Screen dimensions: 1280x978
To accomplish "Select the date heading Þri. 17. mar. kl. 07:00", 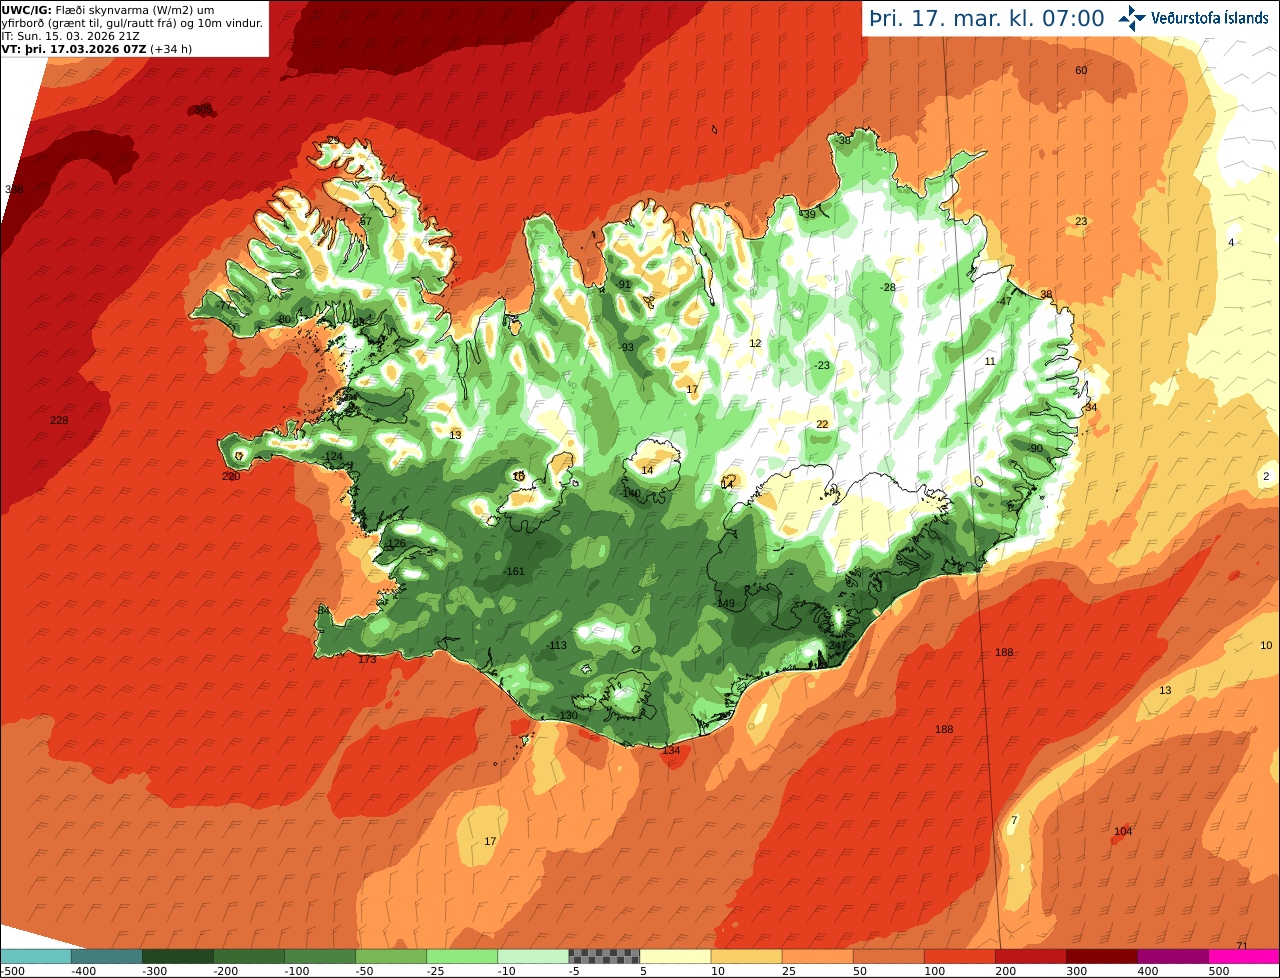I will (x=987, y=18).
